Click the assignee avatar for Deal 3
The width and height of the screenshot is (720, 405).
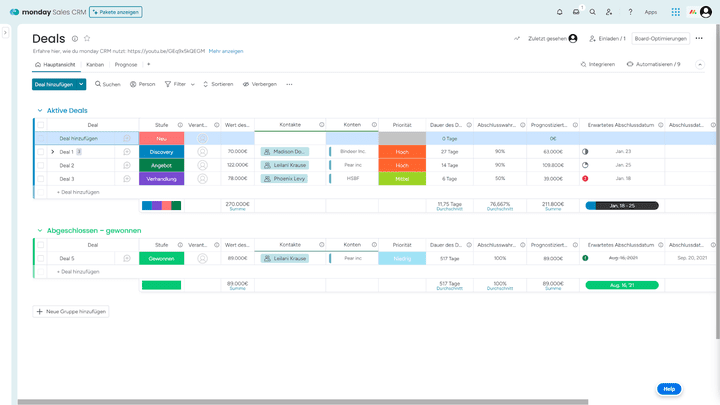pos(203,178)
